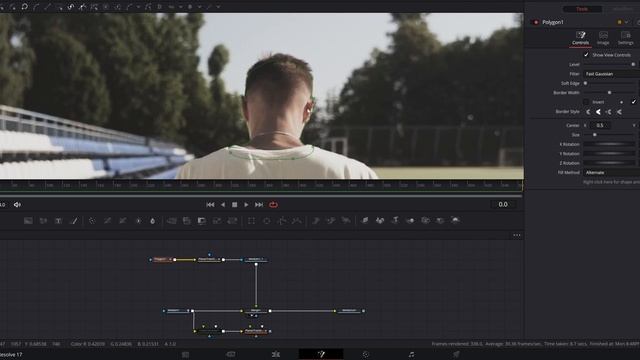Open the Polygon1 color tag dropdown
Screen dimensions: 640x360
623,22
